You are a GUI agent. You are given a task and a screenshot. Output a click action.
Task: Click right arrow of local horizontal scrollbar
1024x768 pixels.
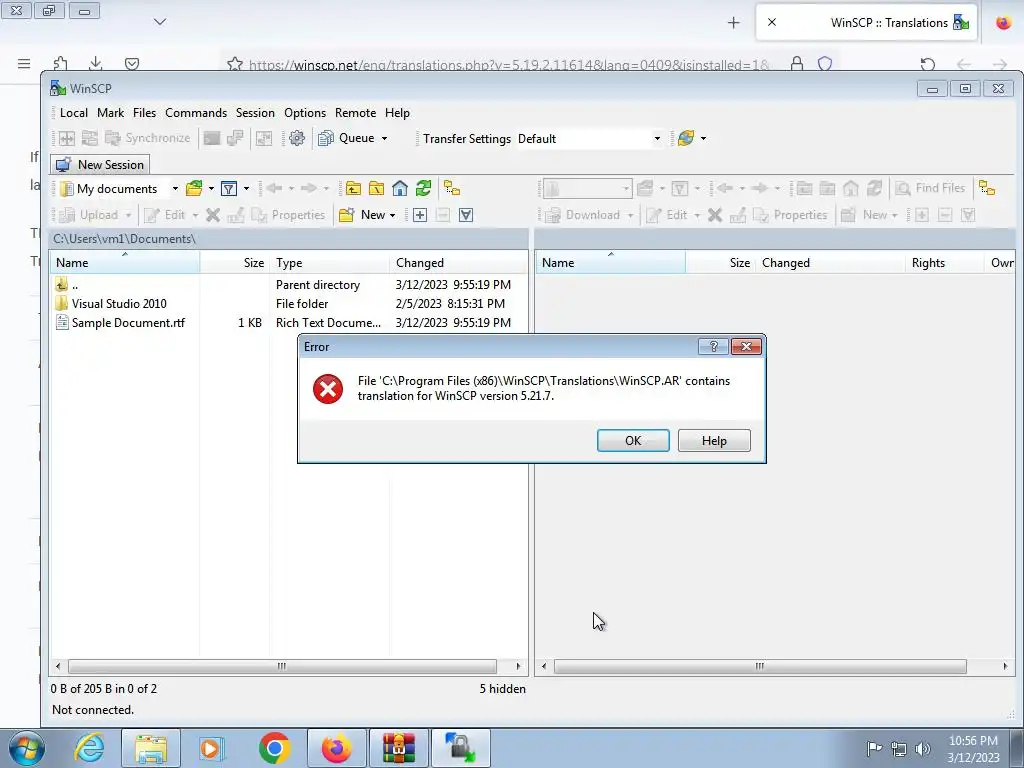click(x=519, y=666)
